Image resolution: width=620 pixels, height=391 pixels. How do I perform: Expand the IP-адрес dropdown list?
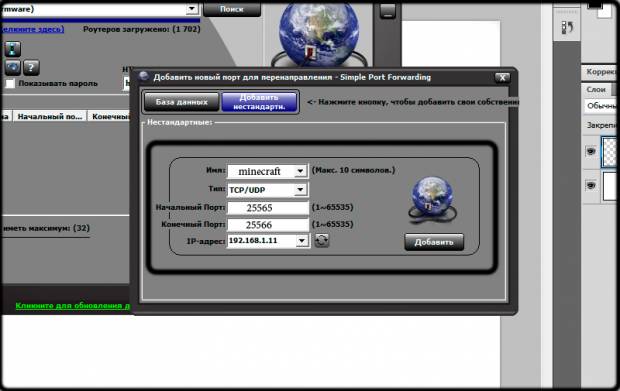tap(302, 240)
